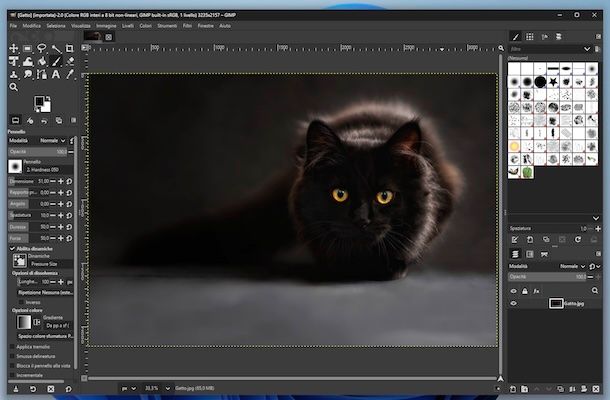
Task: Decrease the Angolo value with minus
Action: tap(53, 204)
